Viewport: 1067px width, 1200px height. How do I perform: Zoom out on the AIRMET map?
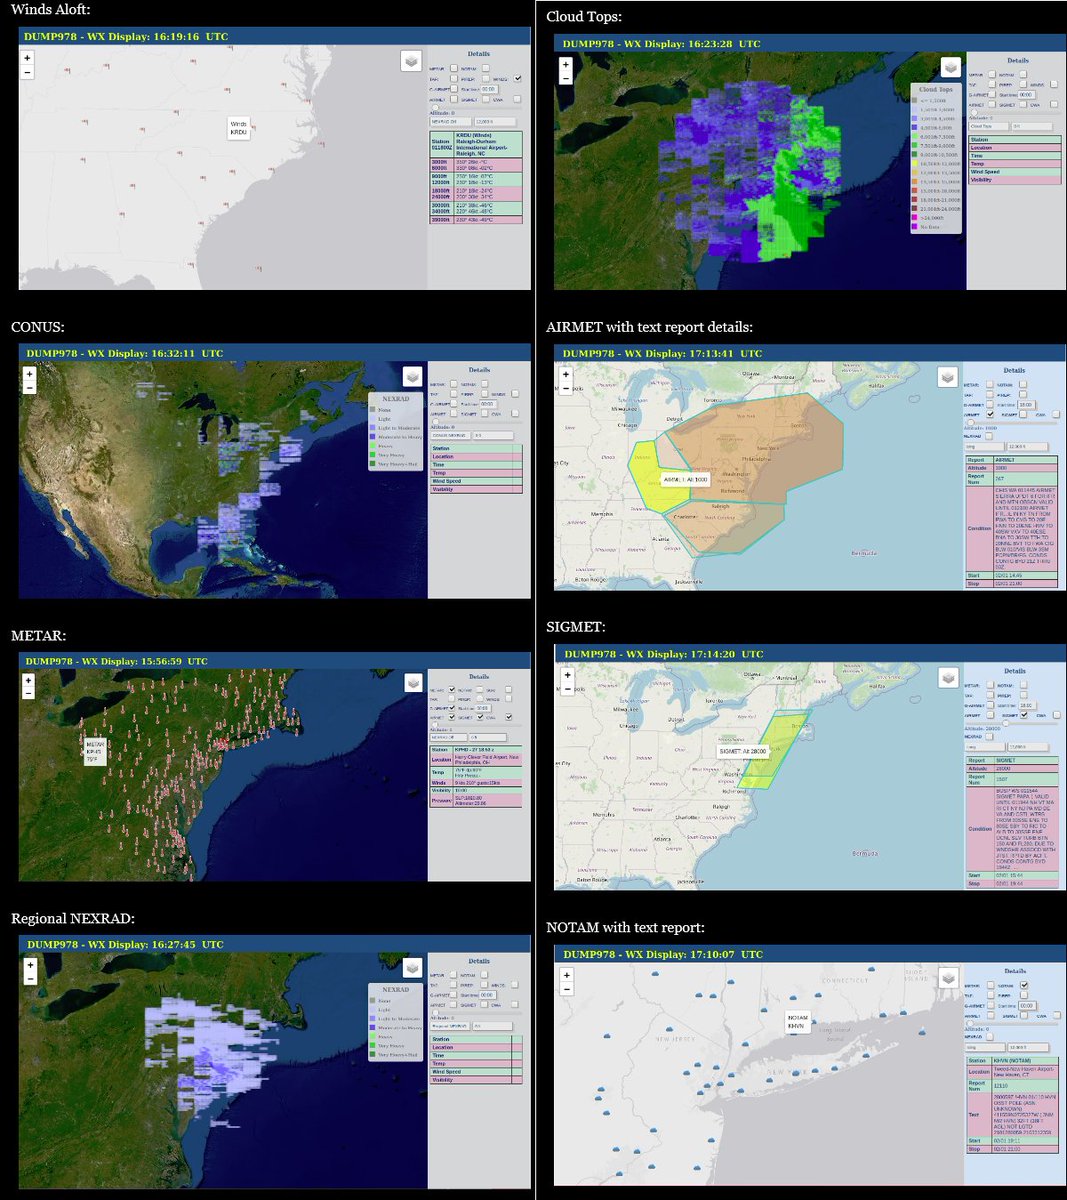click(x=566, y=387)
